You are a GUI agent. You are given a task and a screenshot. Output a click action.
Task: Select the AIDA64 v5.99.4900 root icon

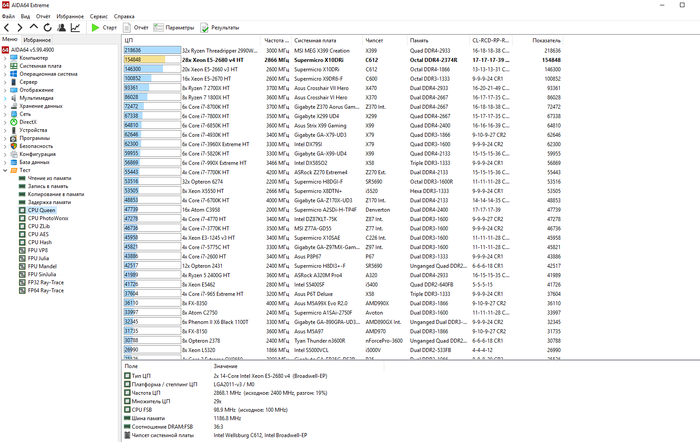tap(5, 50)
